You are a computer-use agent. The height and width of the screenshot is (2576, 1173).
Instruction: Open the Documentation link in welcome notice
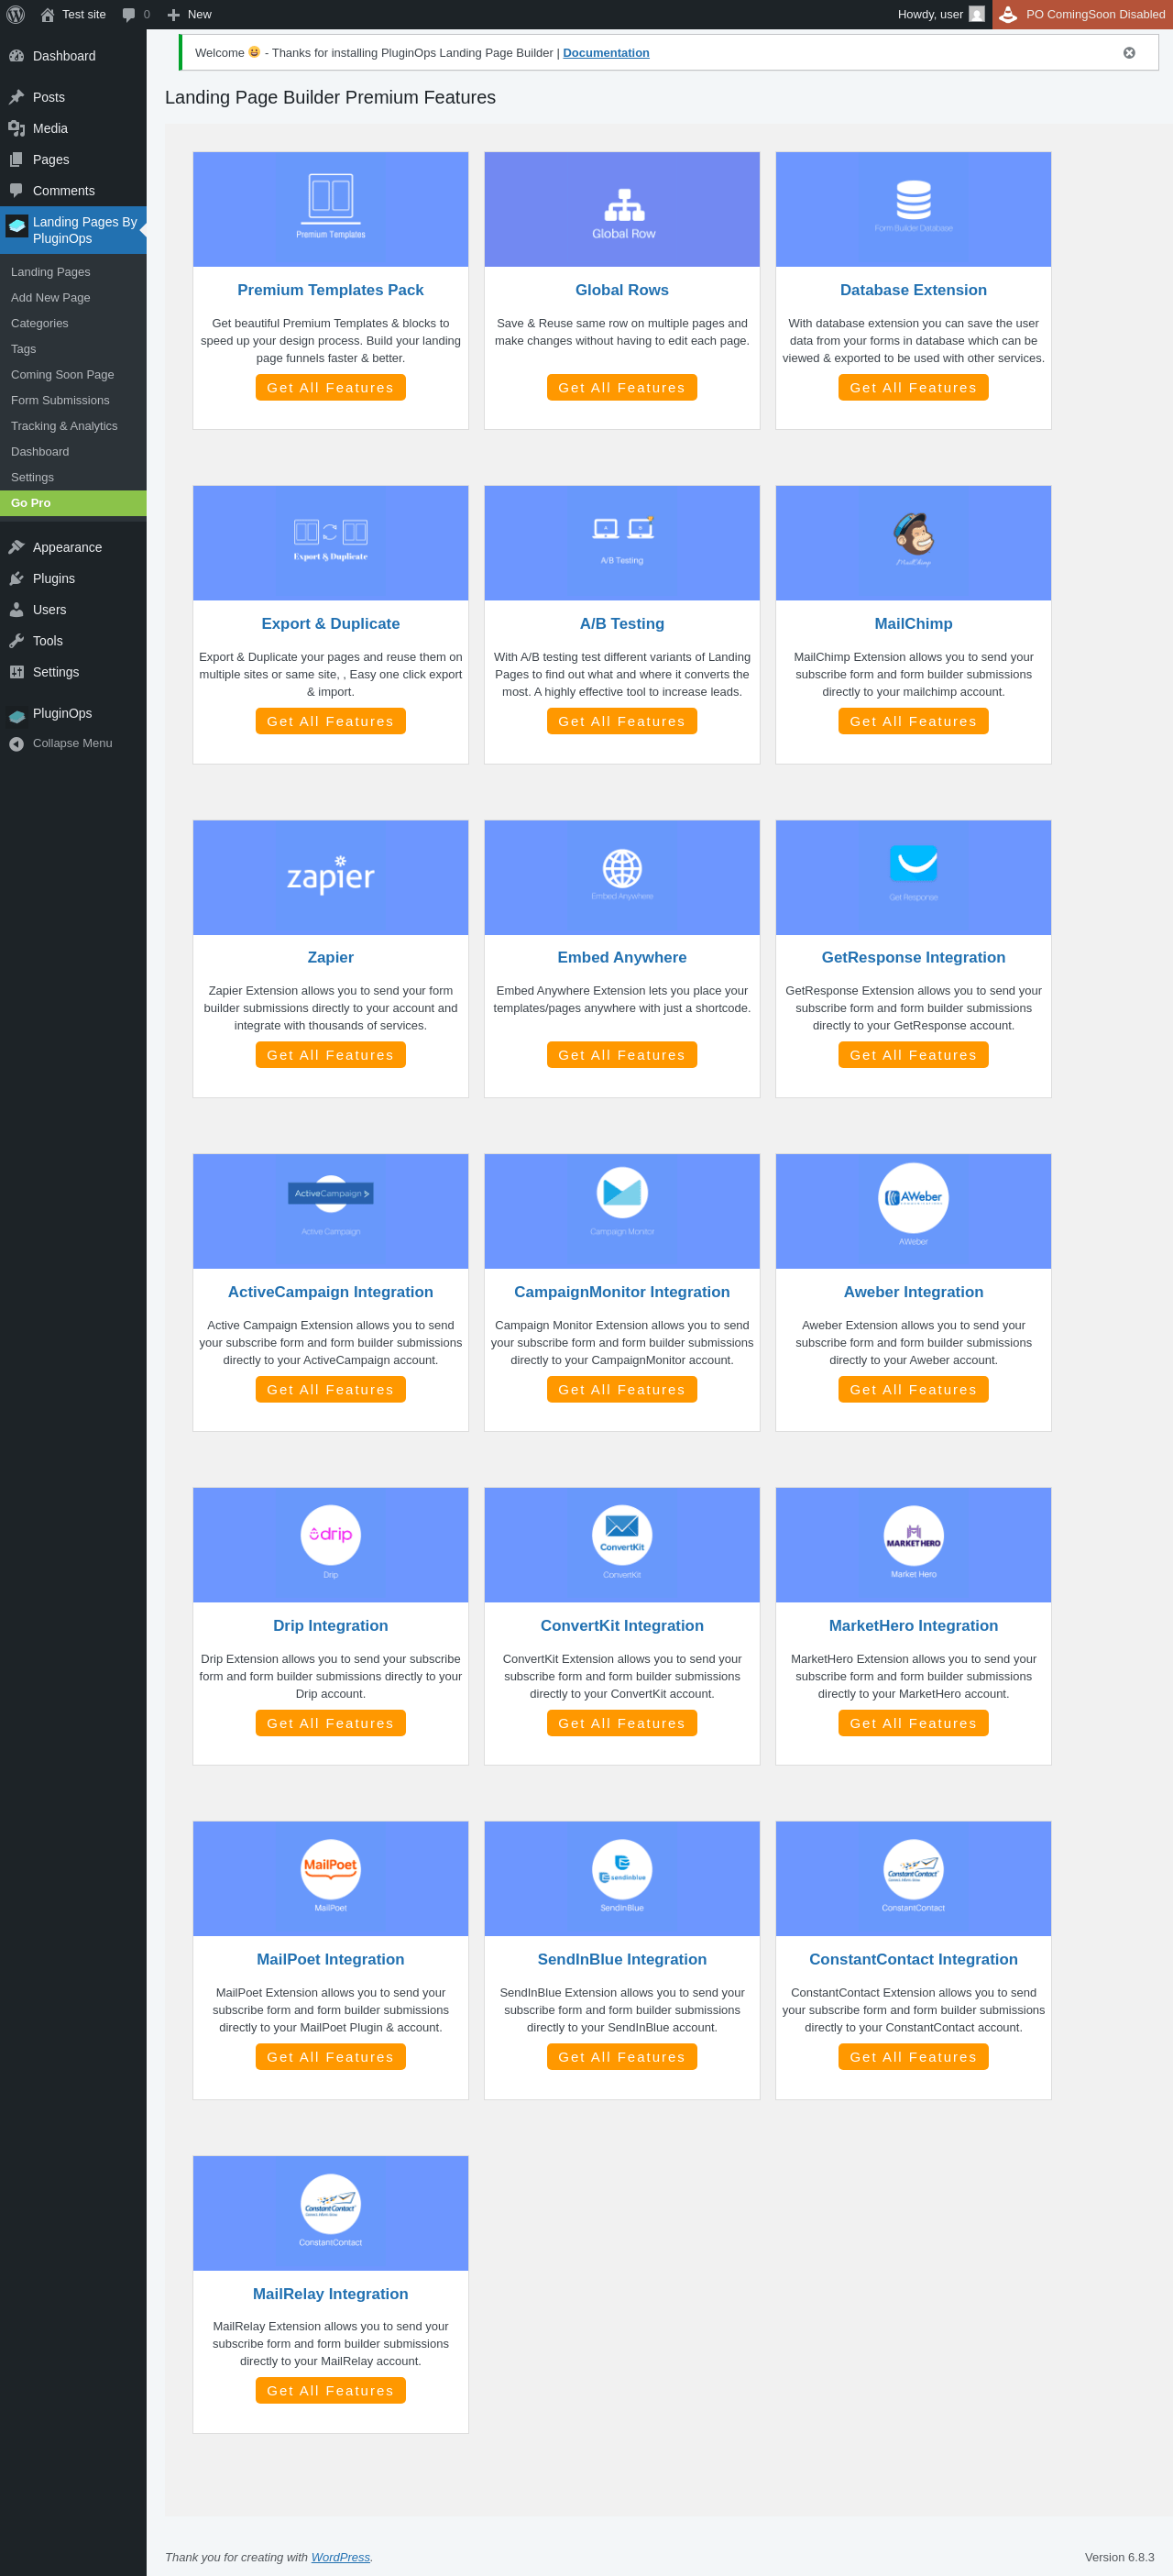606,53
